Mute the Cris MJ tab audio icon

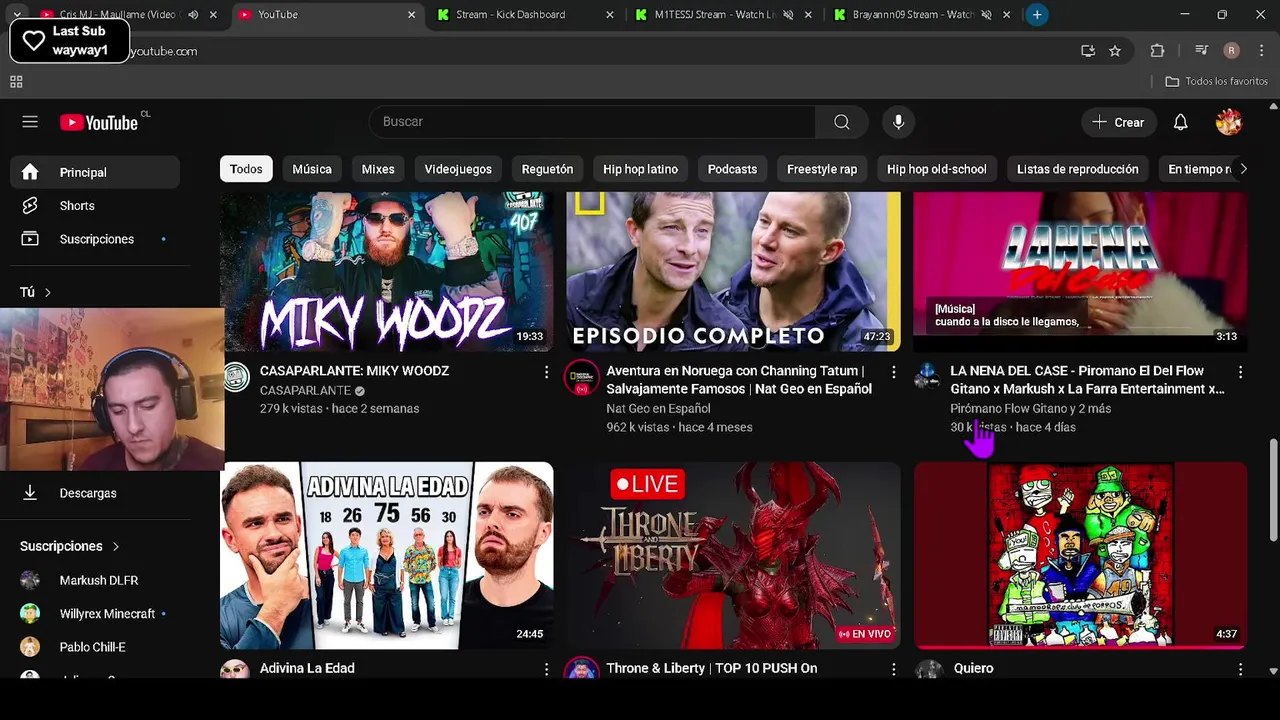coord(193,15)
